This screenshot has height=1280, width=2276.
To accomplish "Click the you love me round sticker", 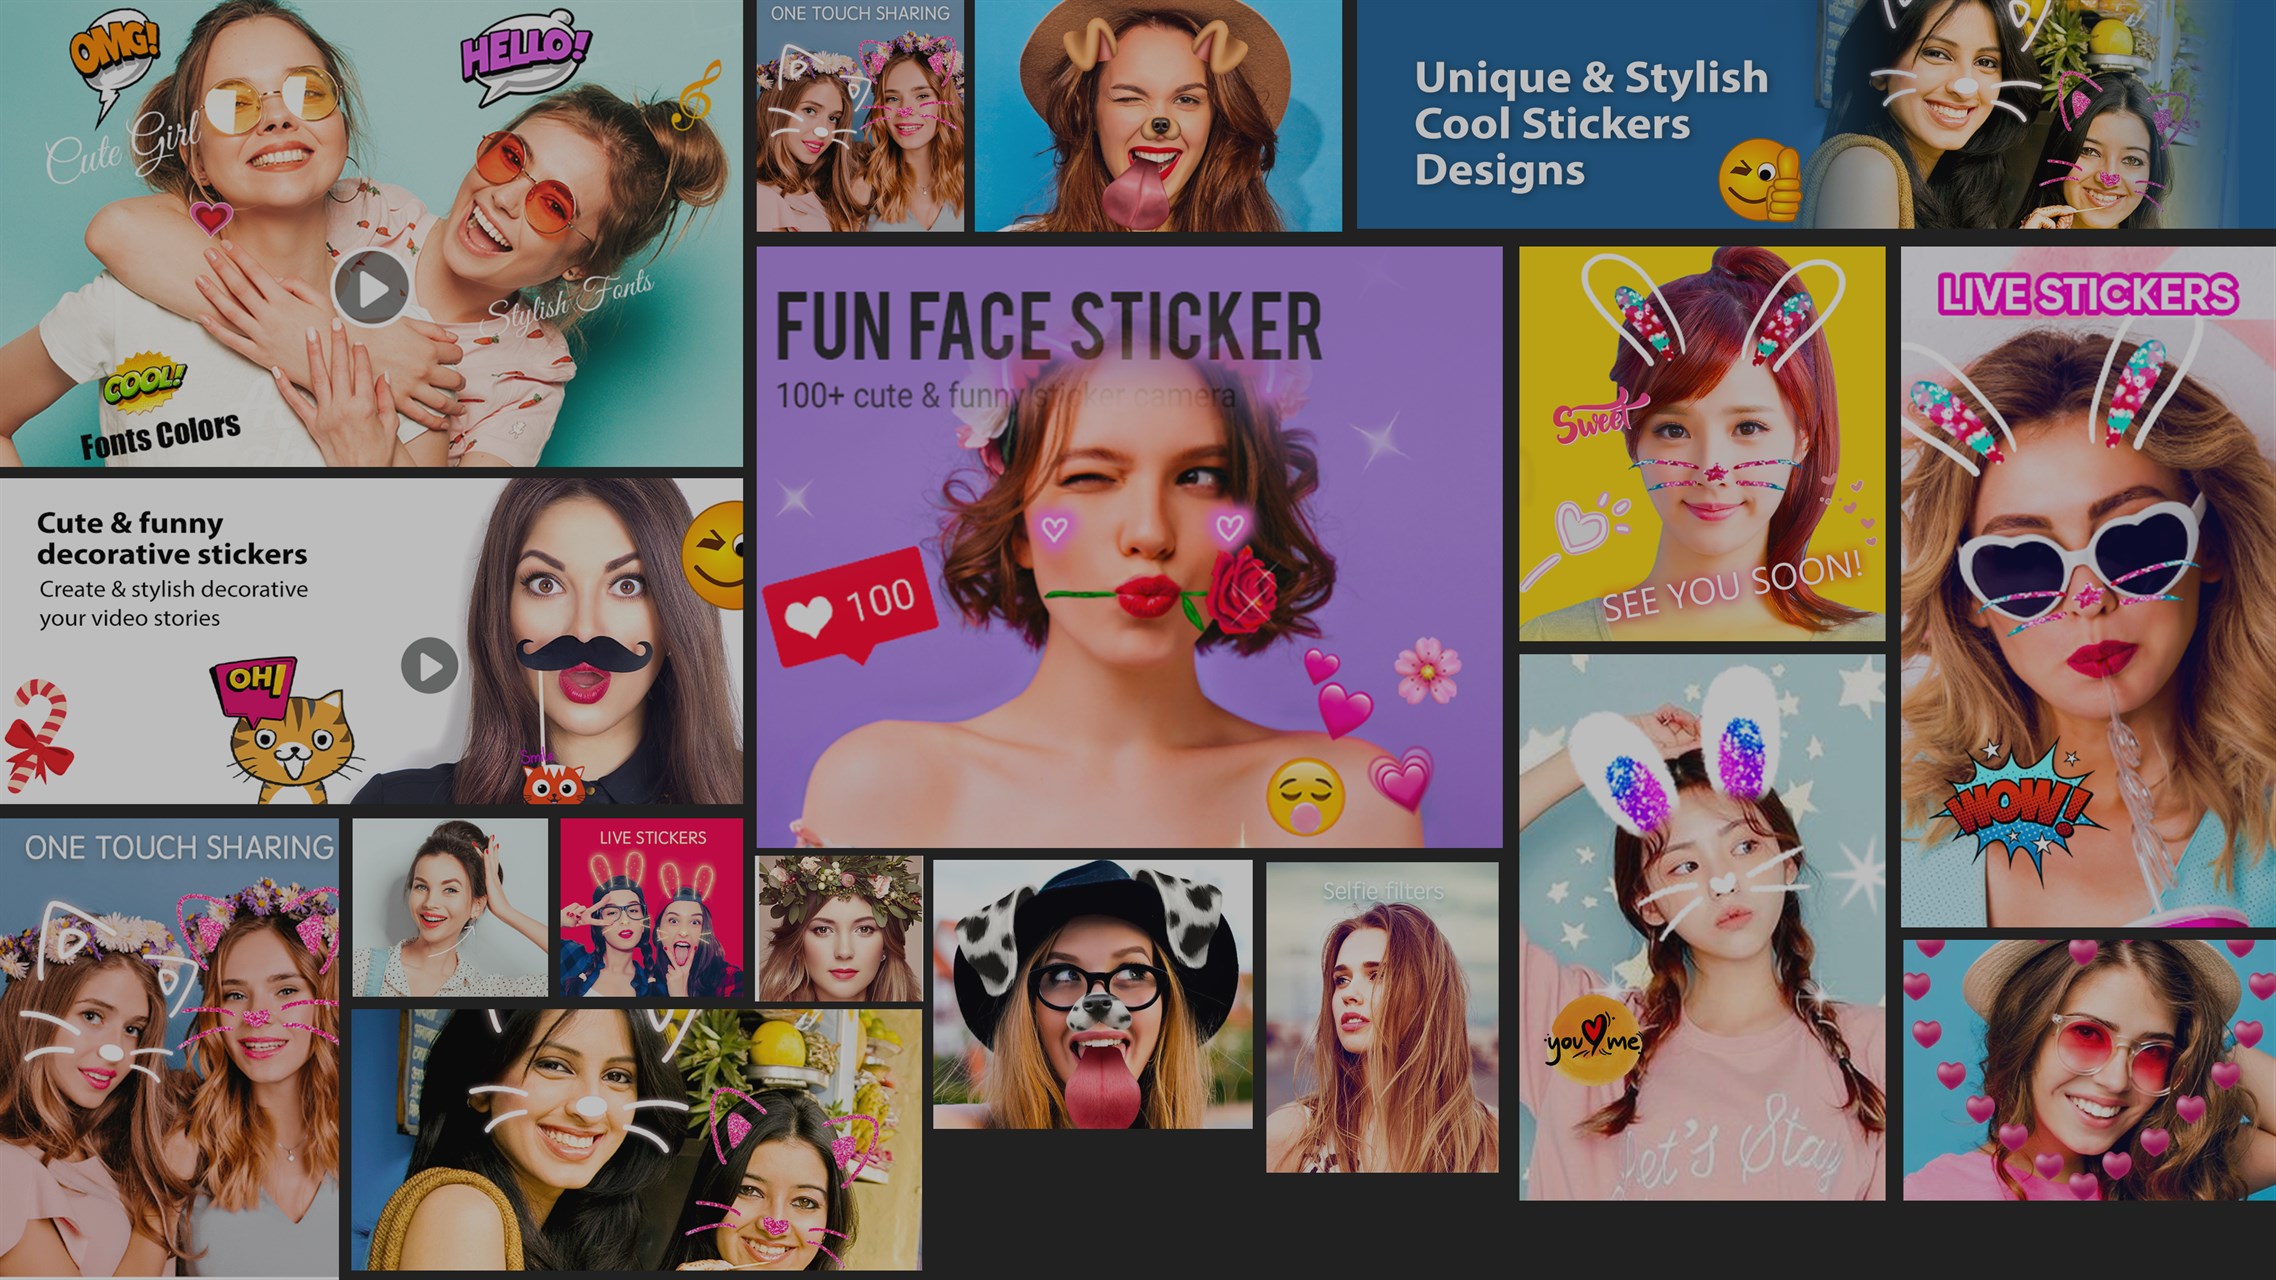I will click(1594, 1041).
